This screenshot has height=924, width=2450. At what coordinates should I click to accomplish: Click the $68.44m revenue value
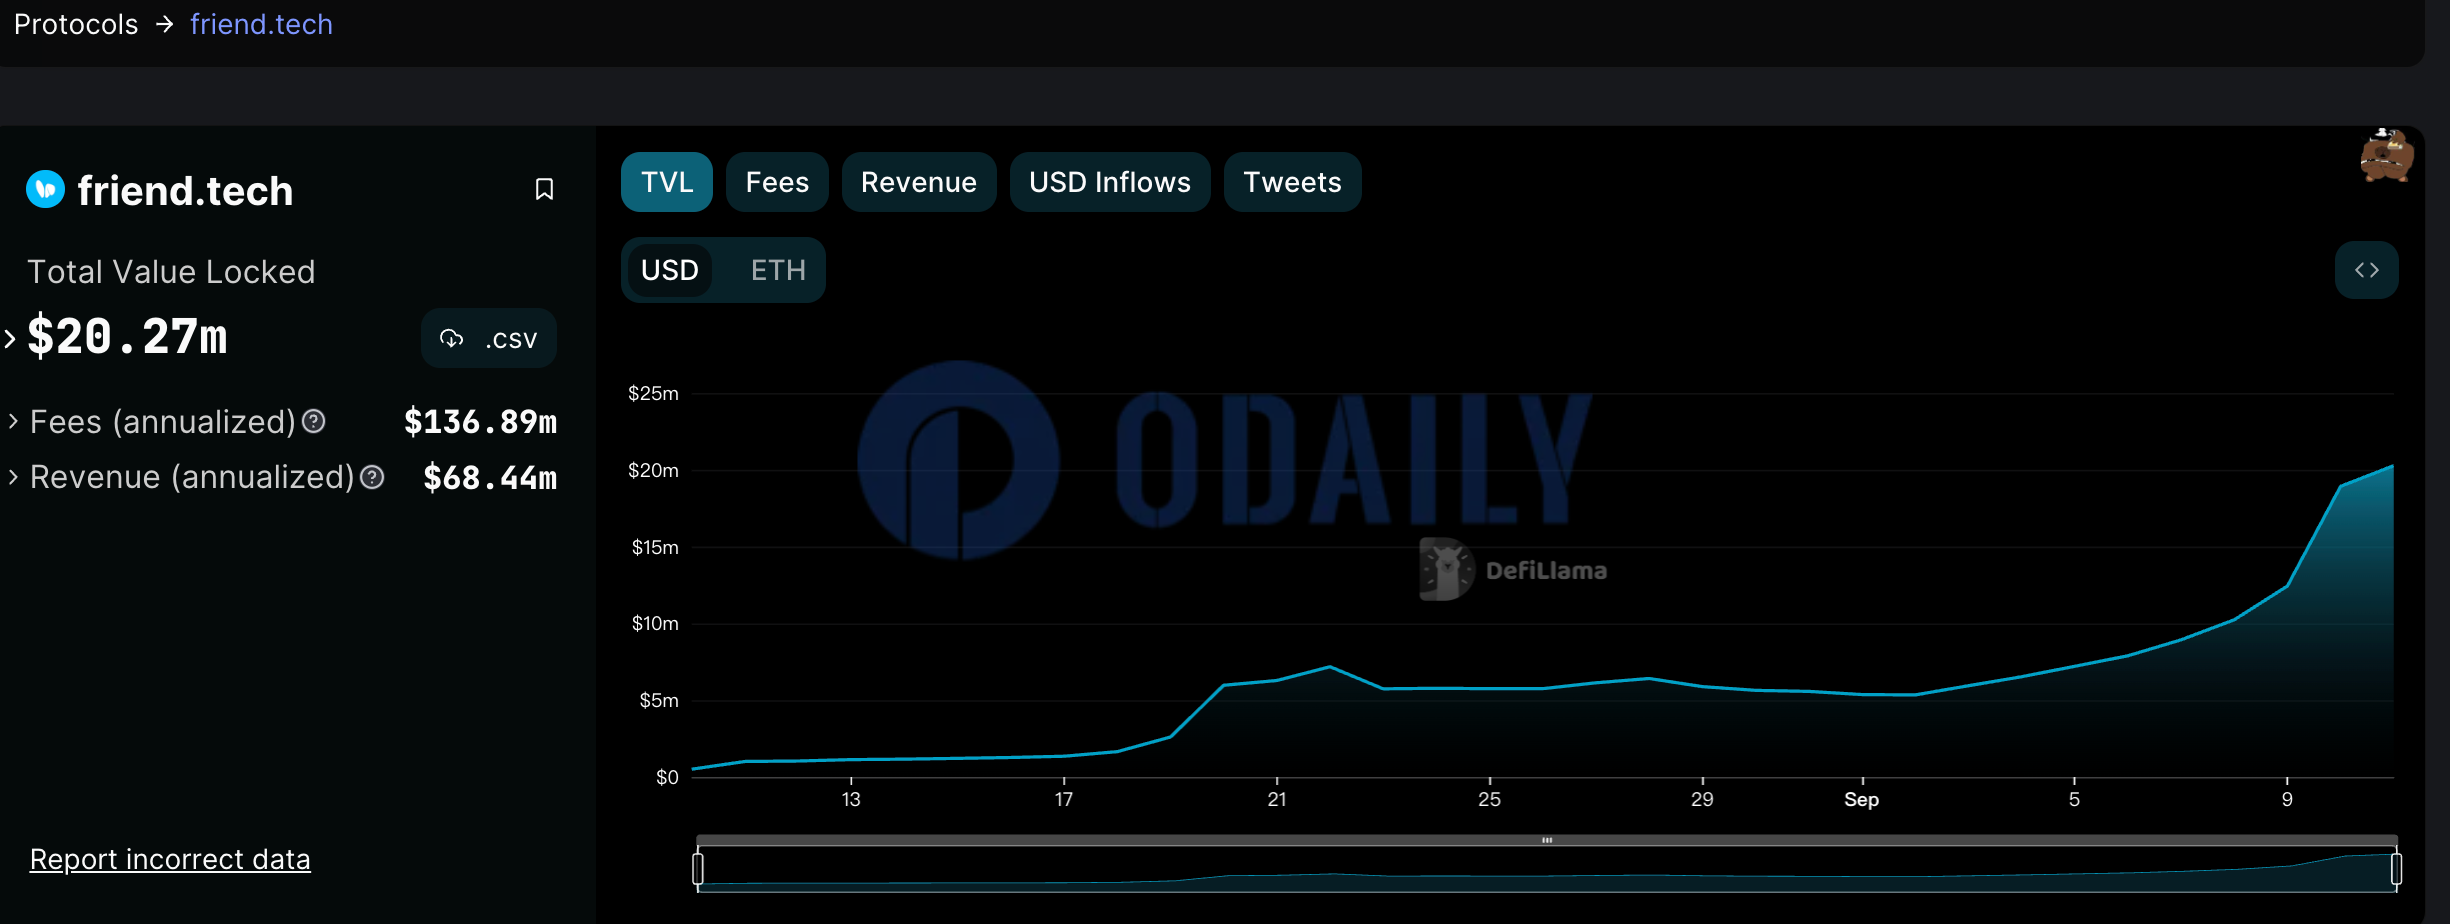coord(490,477)
